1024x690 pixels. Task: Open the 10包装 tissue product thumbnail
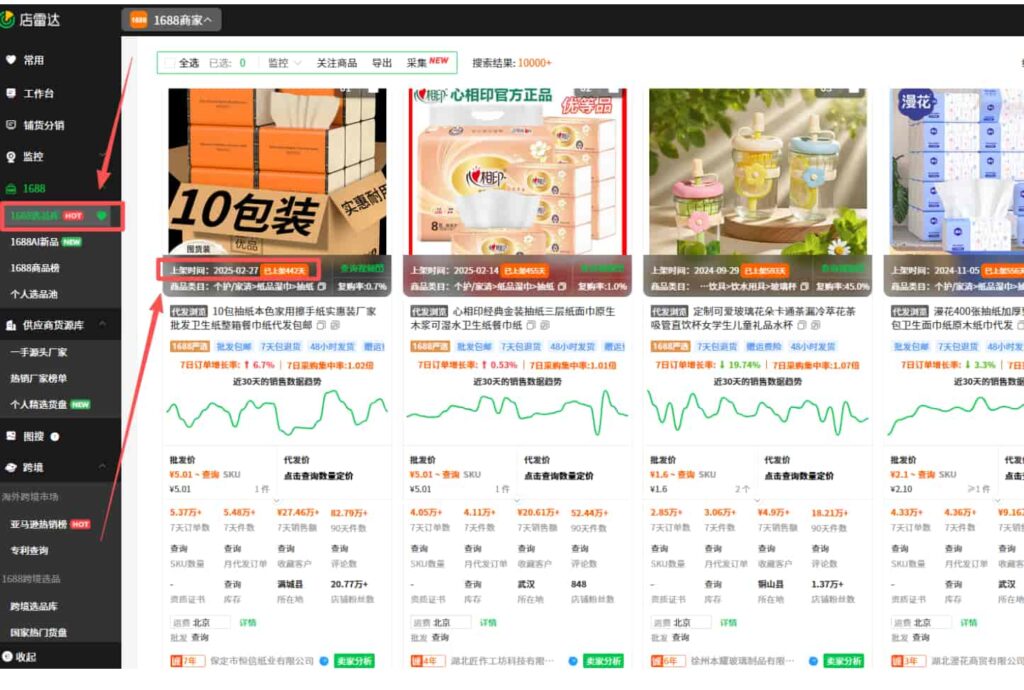coord(277,172)
